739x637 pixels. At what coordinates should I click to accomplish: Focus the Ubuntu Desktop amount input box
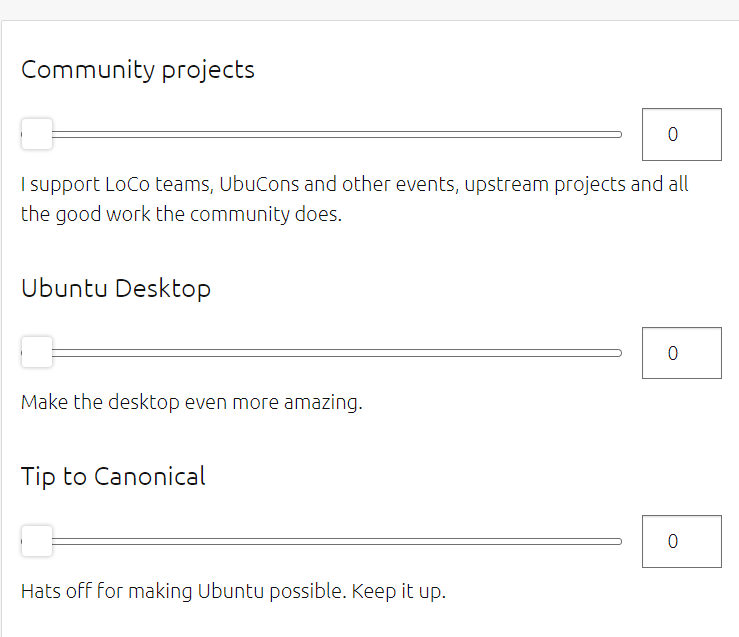681,353
